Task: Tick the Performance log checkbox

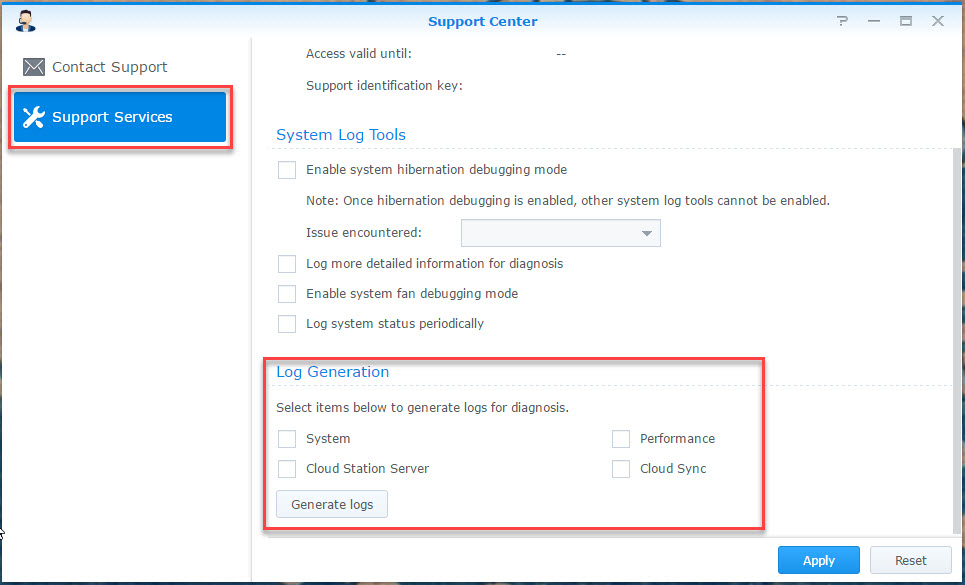Action: click(621, 439)
